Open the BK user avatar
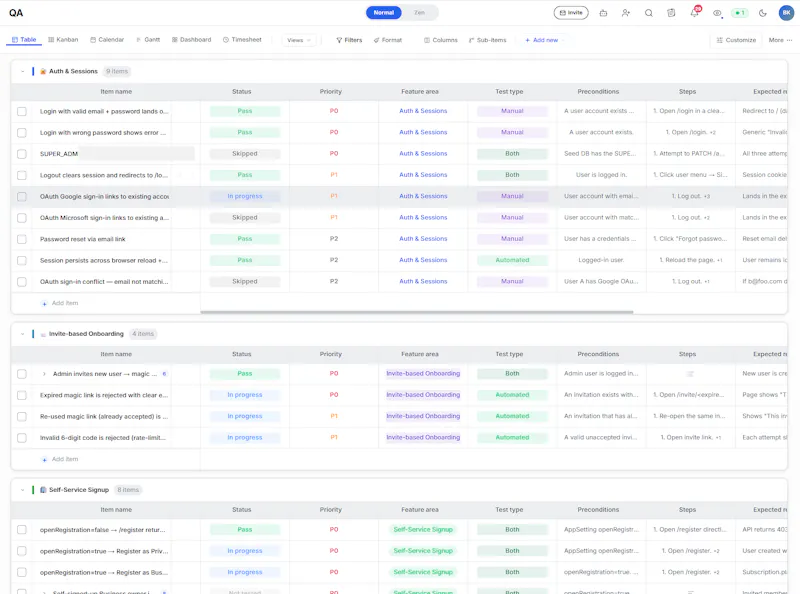 (786, 13)
